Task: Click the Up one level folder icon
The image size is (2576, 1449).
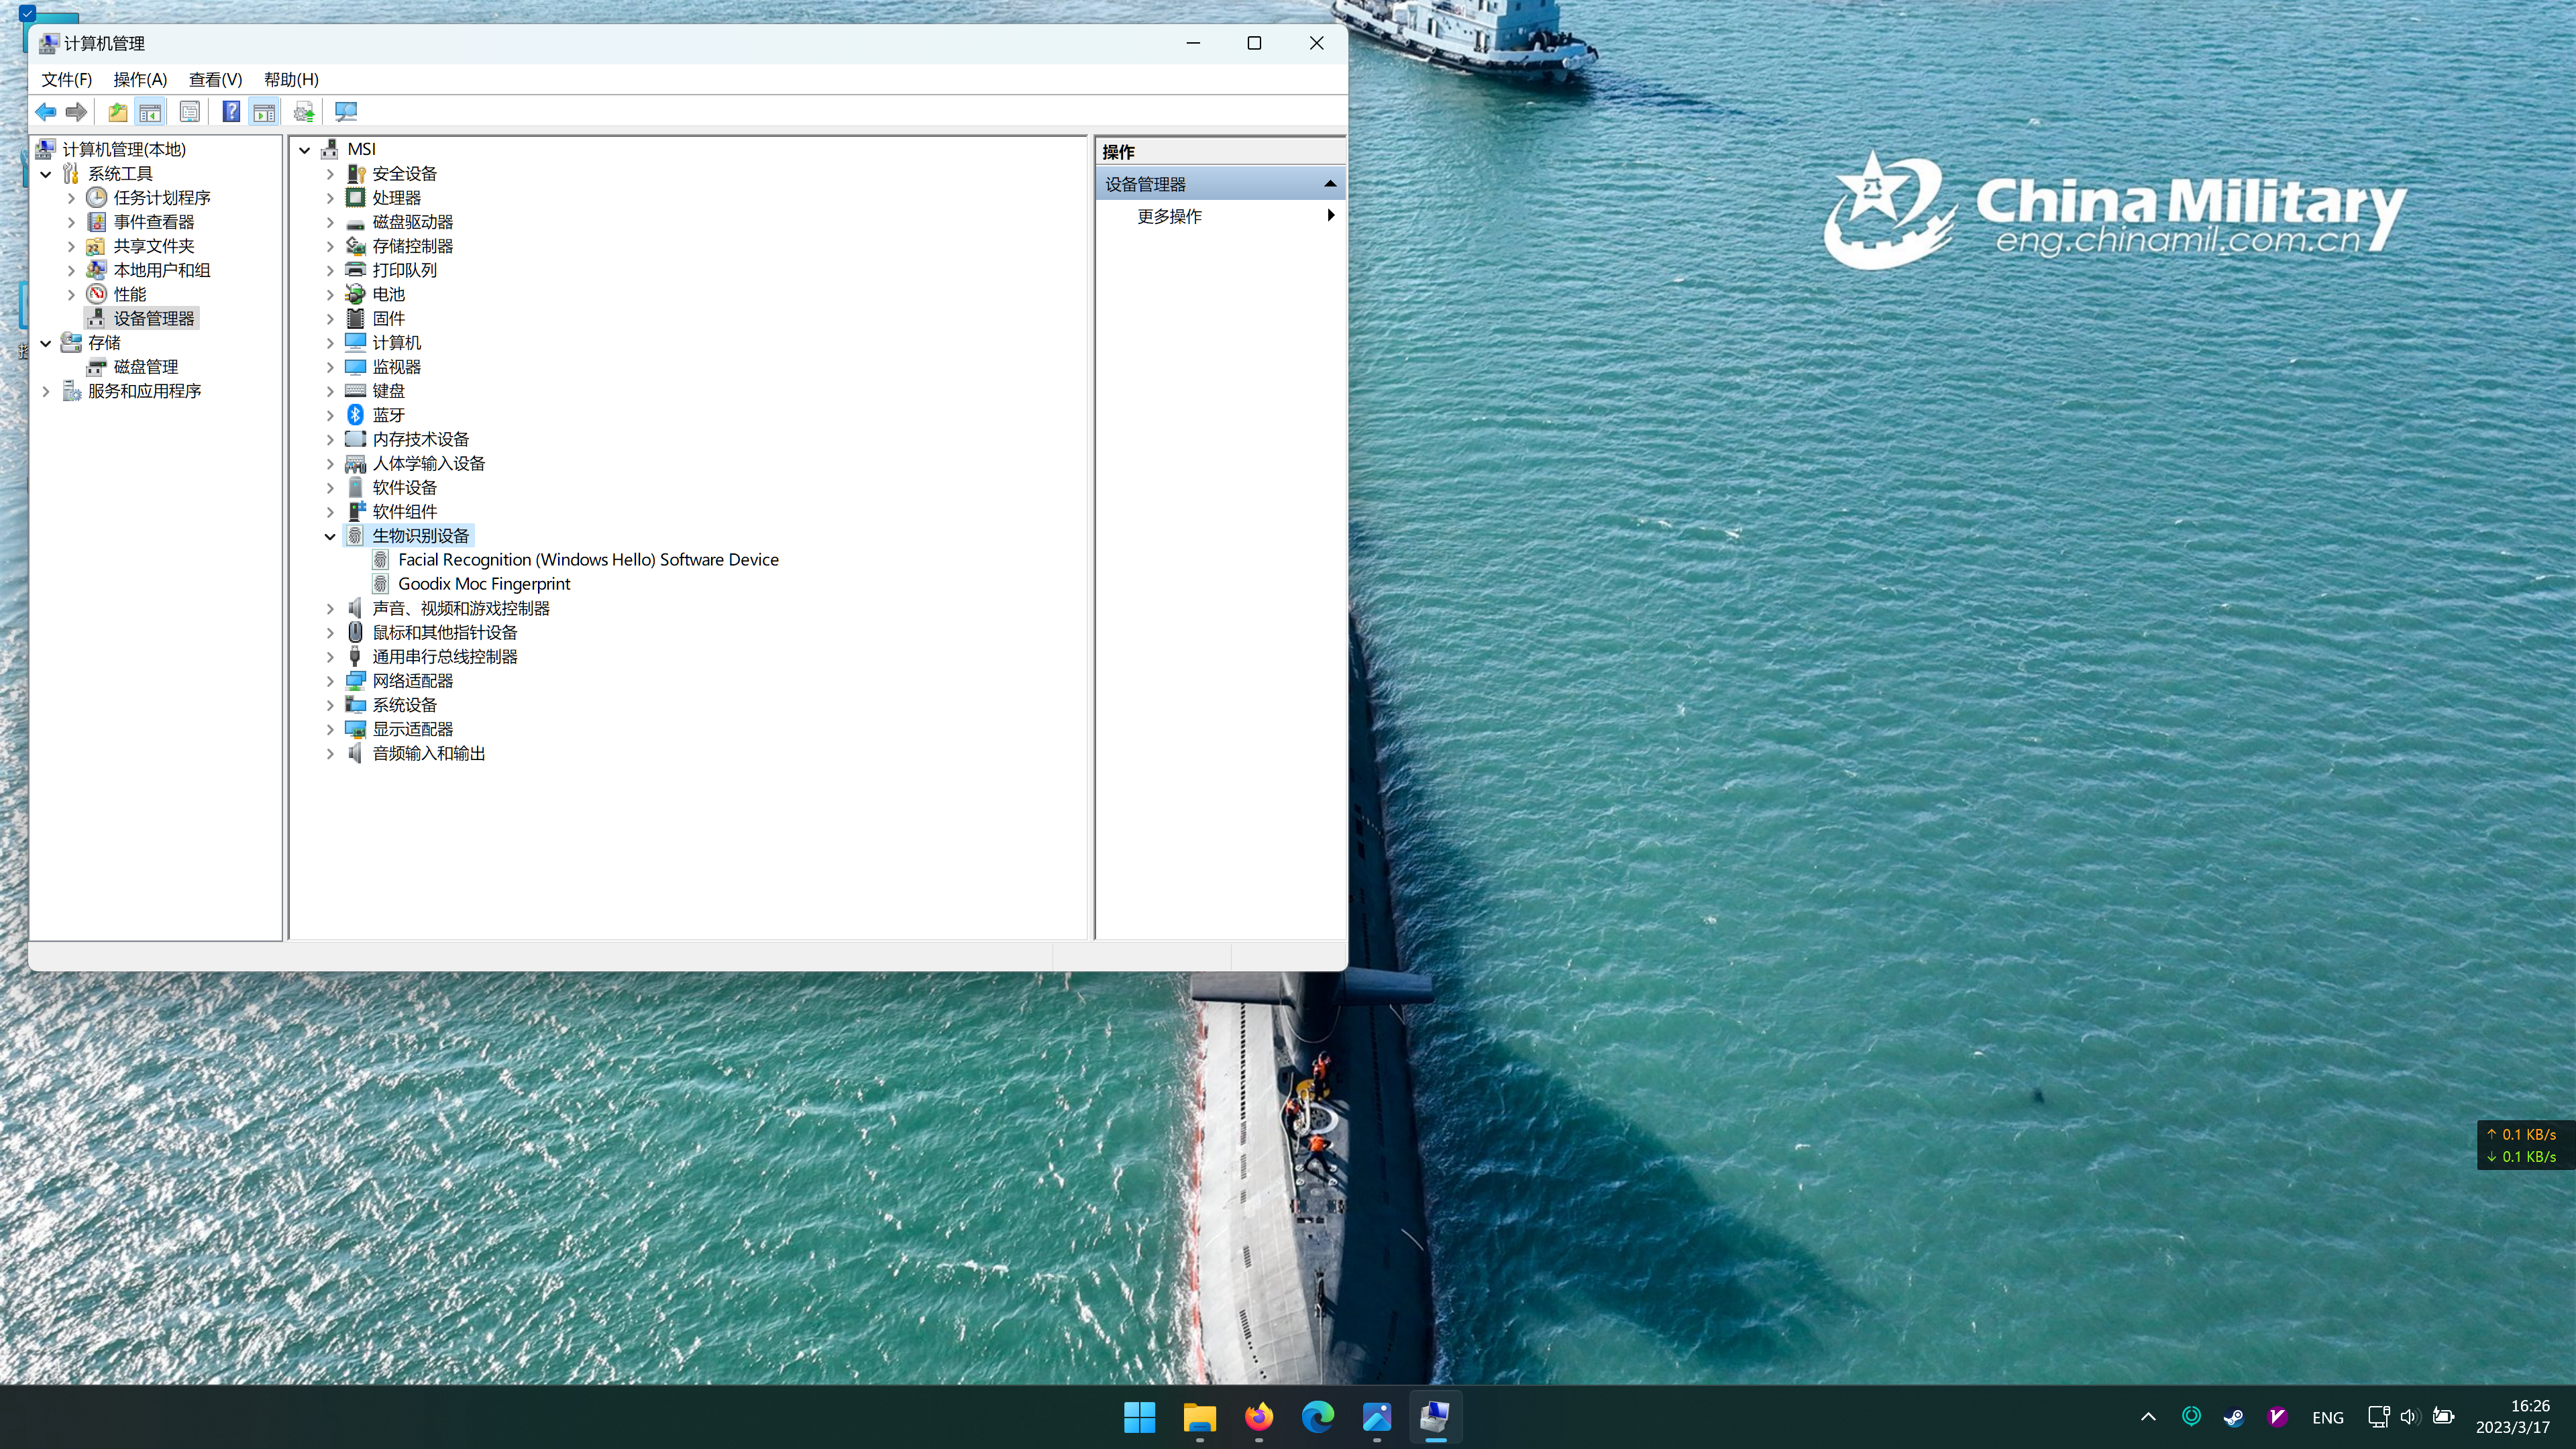Action: 117,111
